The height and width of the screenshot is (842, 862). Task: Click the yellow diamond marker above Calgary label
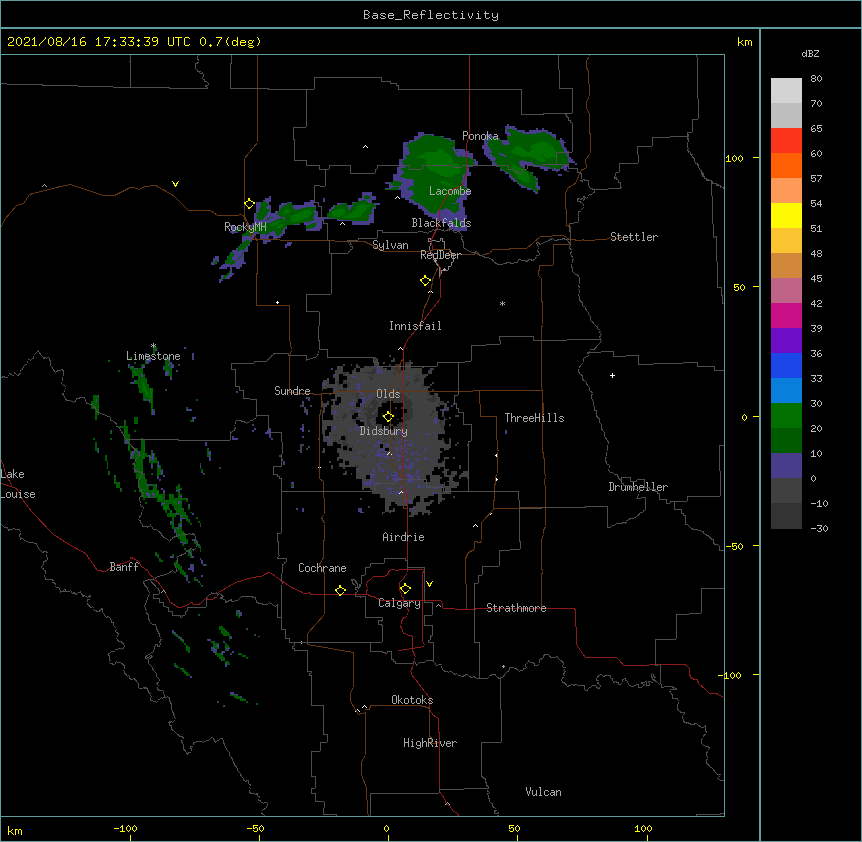[x=405, y=589]
